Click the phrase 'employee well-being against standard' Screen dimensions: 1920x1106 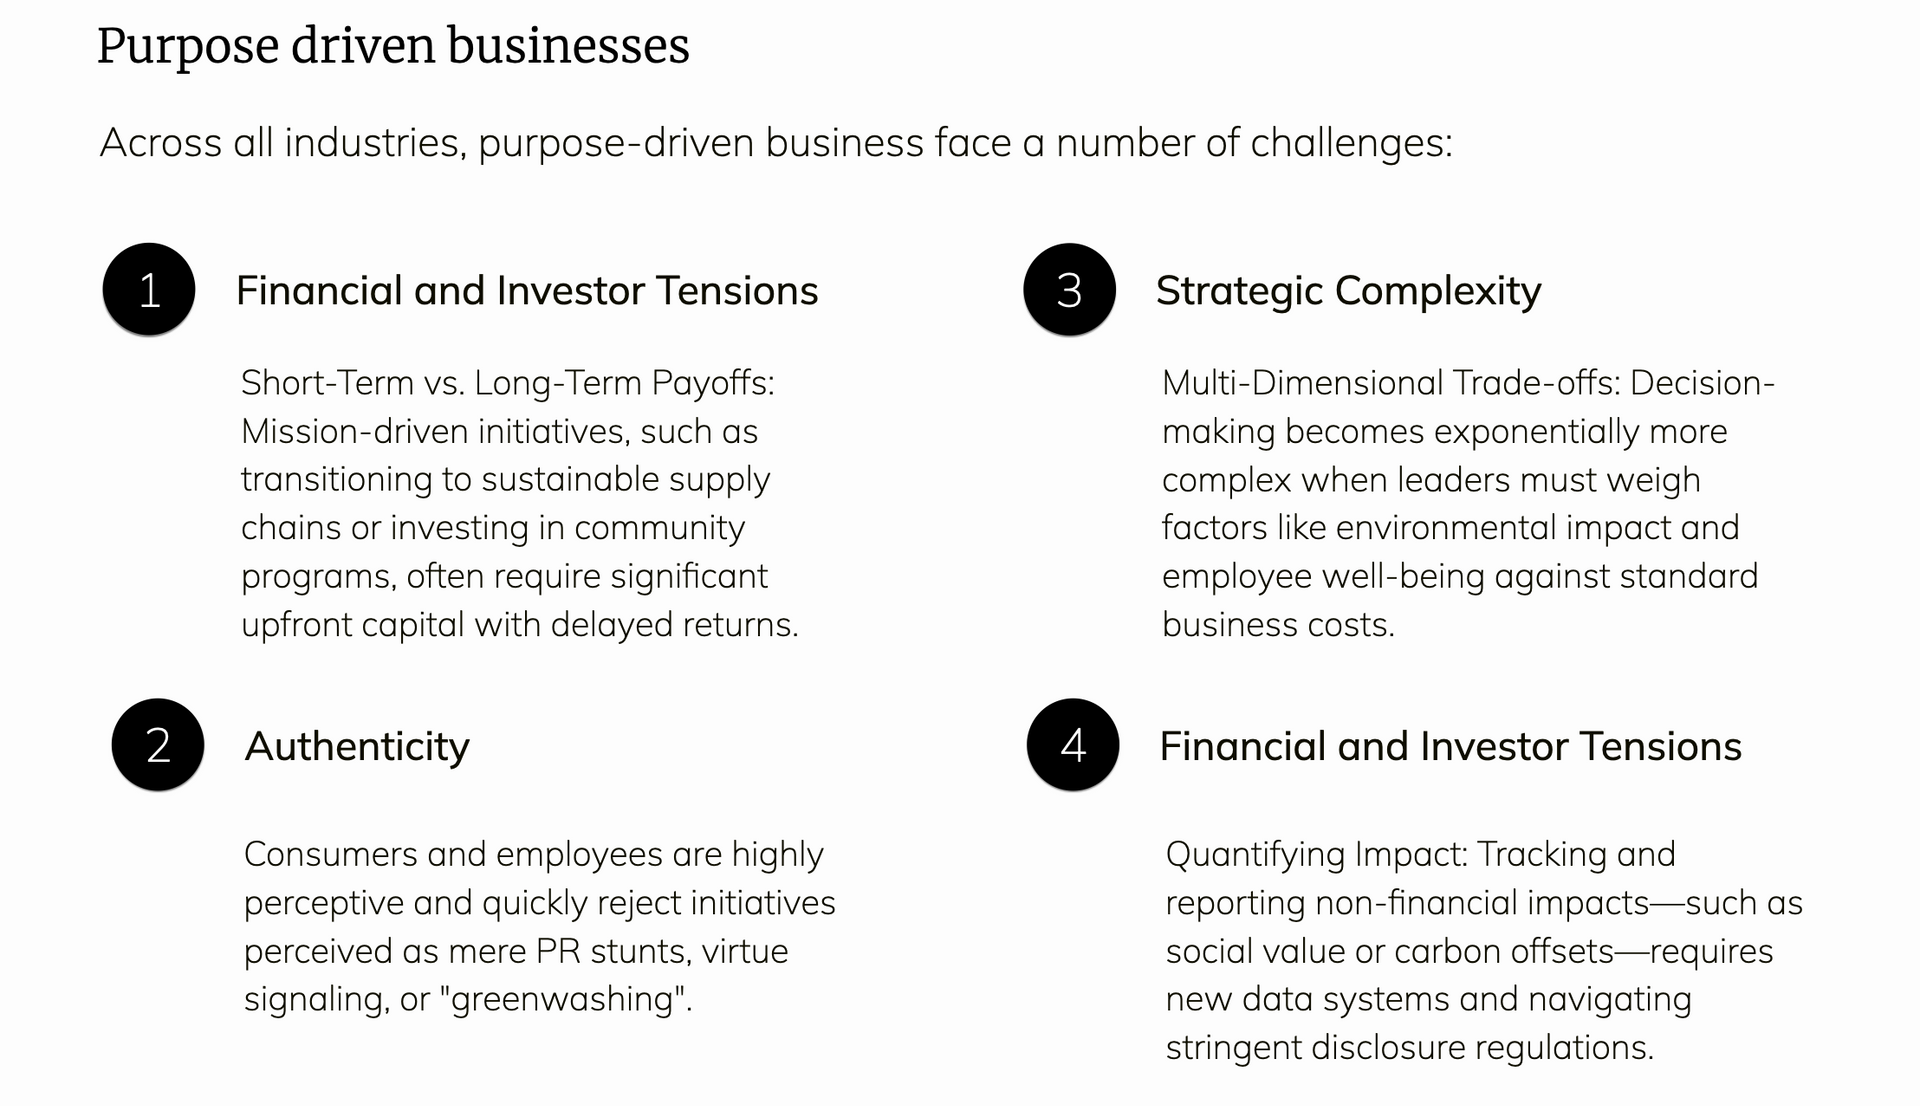click(1460, 577)
